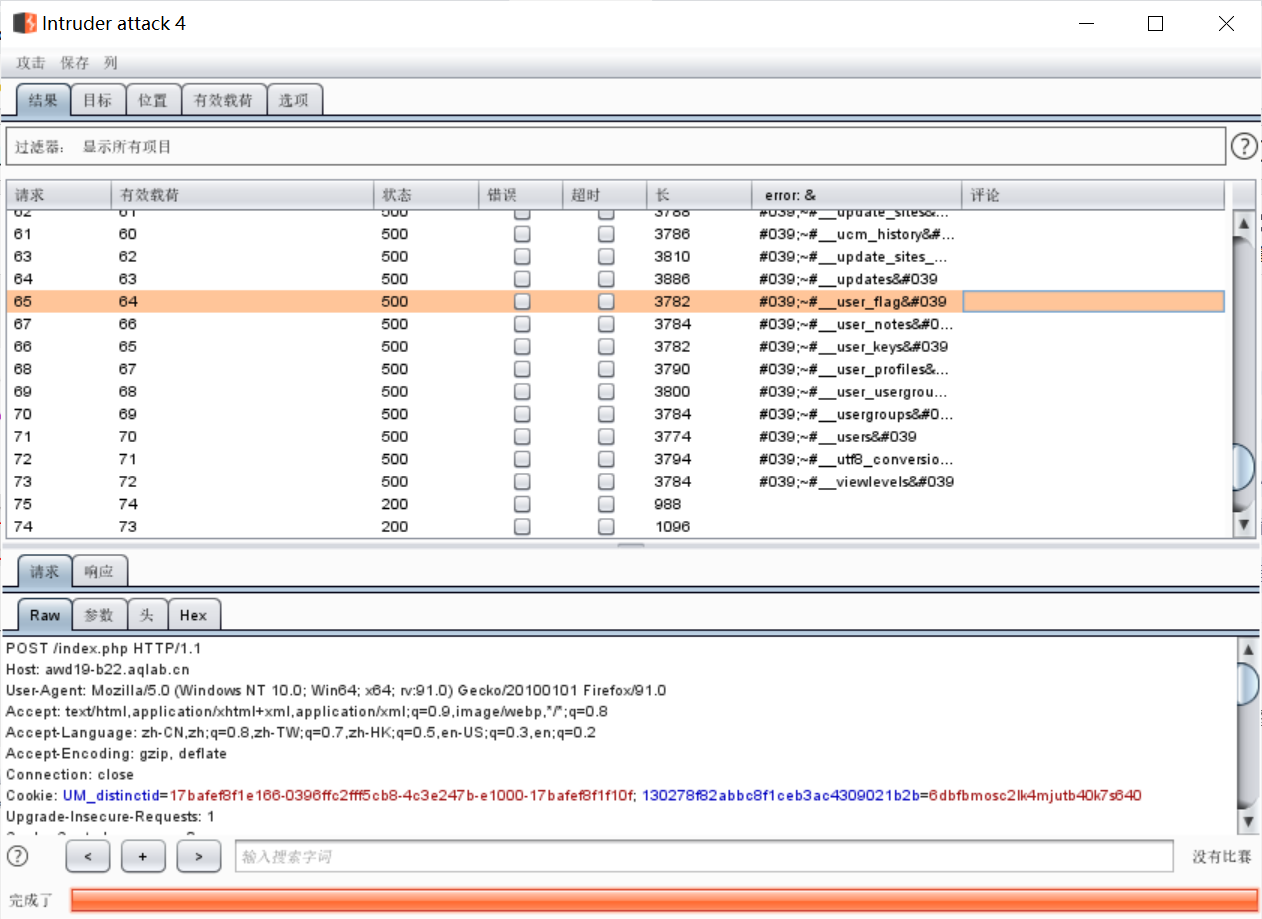Switch to the 位置 tab

coord(153,100)
